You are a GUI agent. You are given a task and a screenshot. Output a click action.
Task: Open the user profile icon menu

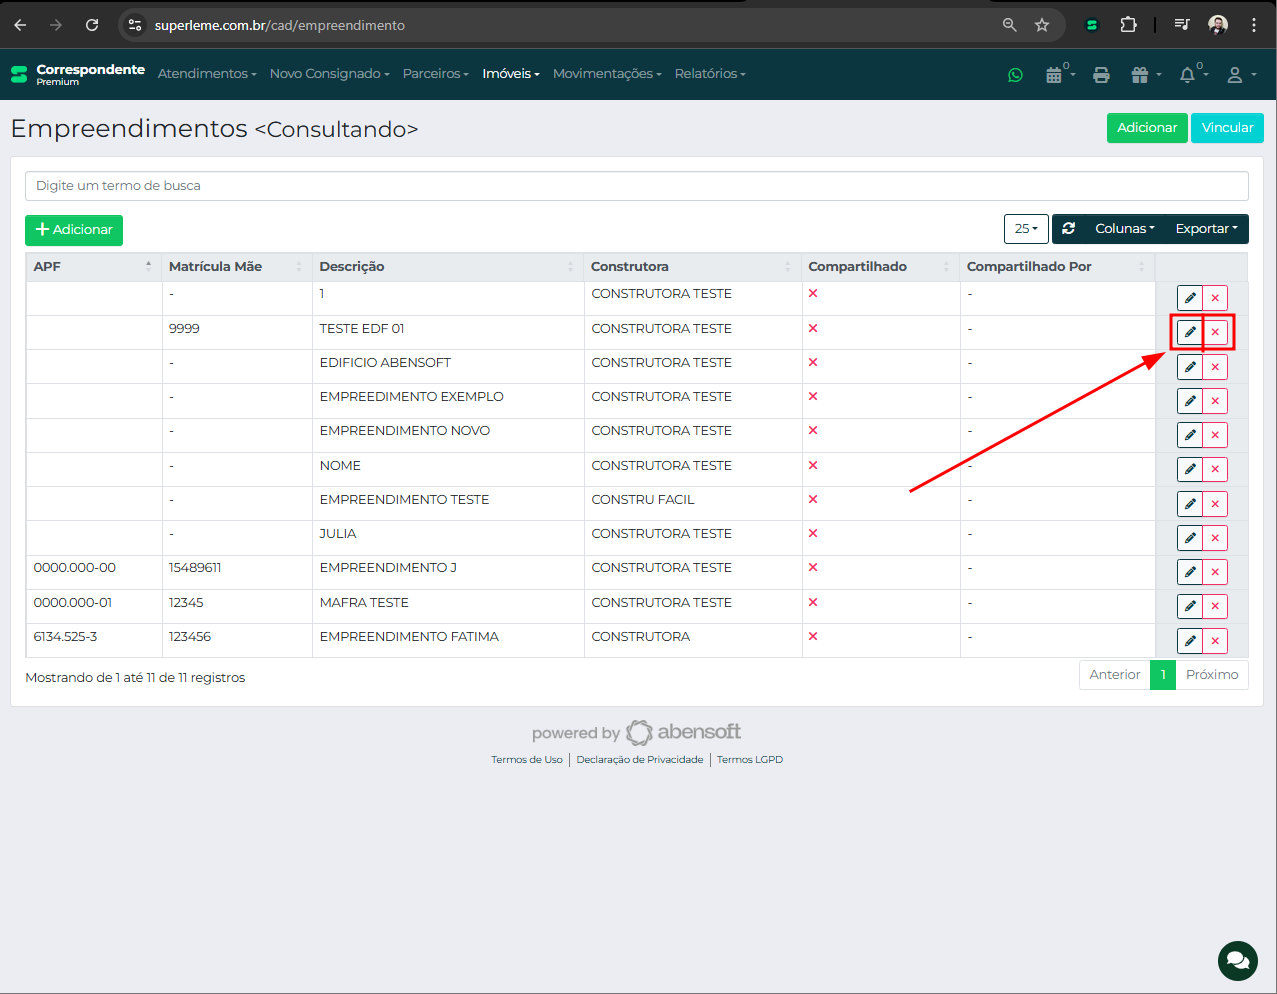pos(1235,75)
